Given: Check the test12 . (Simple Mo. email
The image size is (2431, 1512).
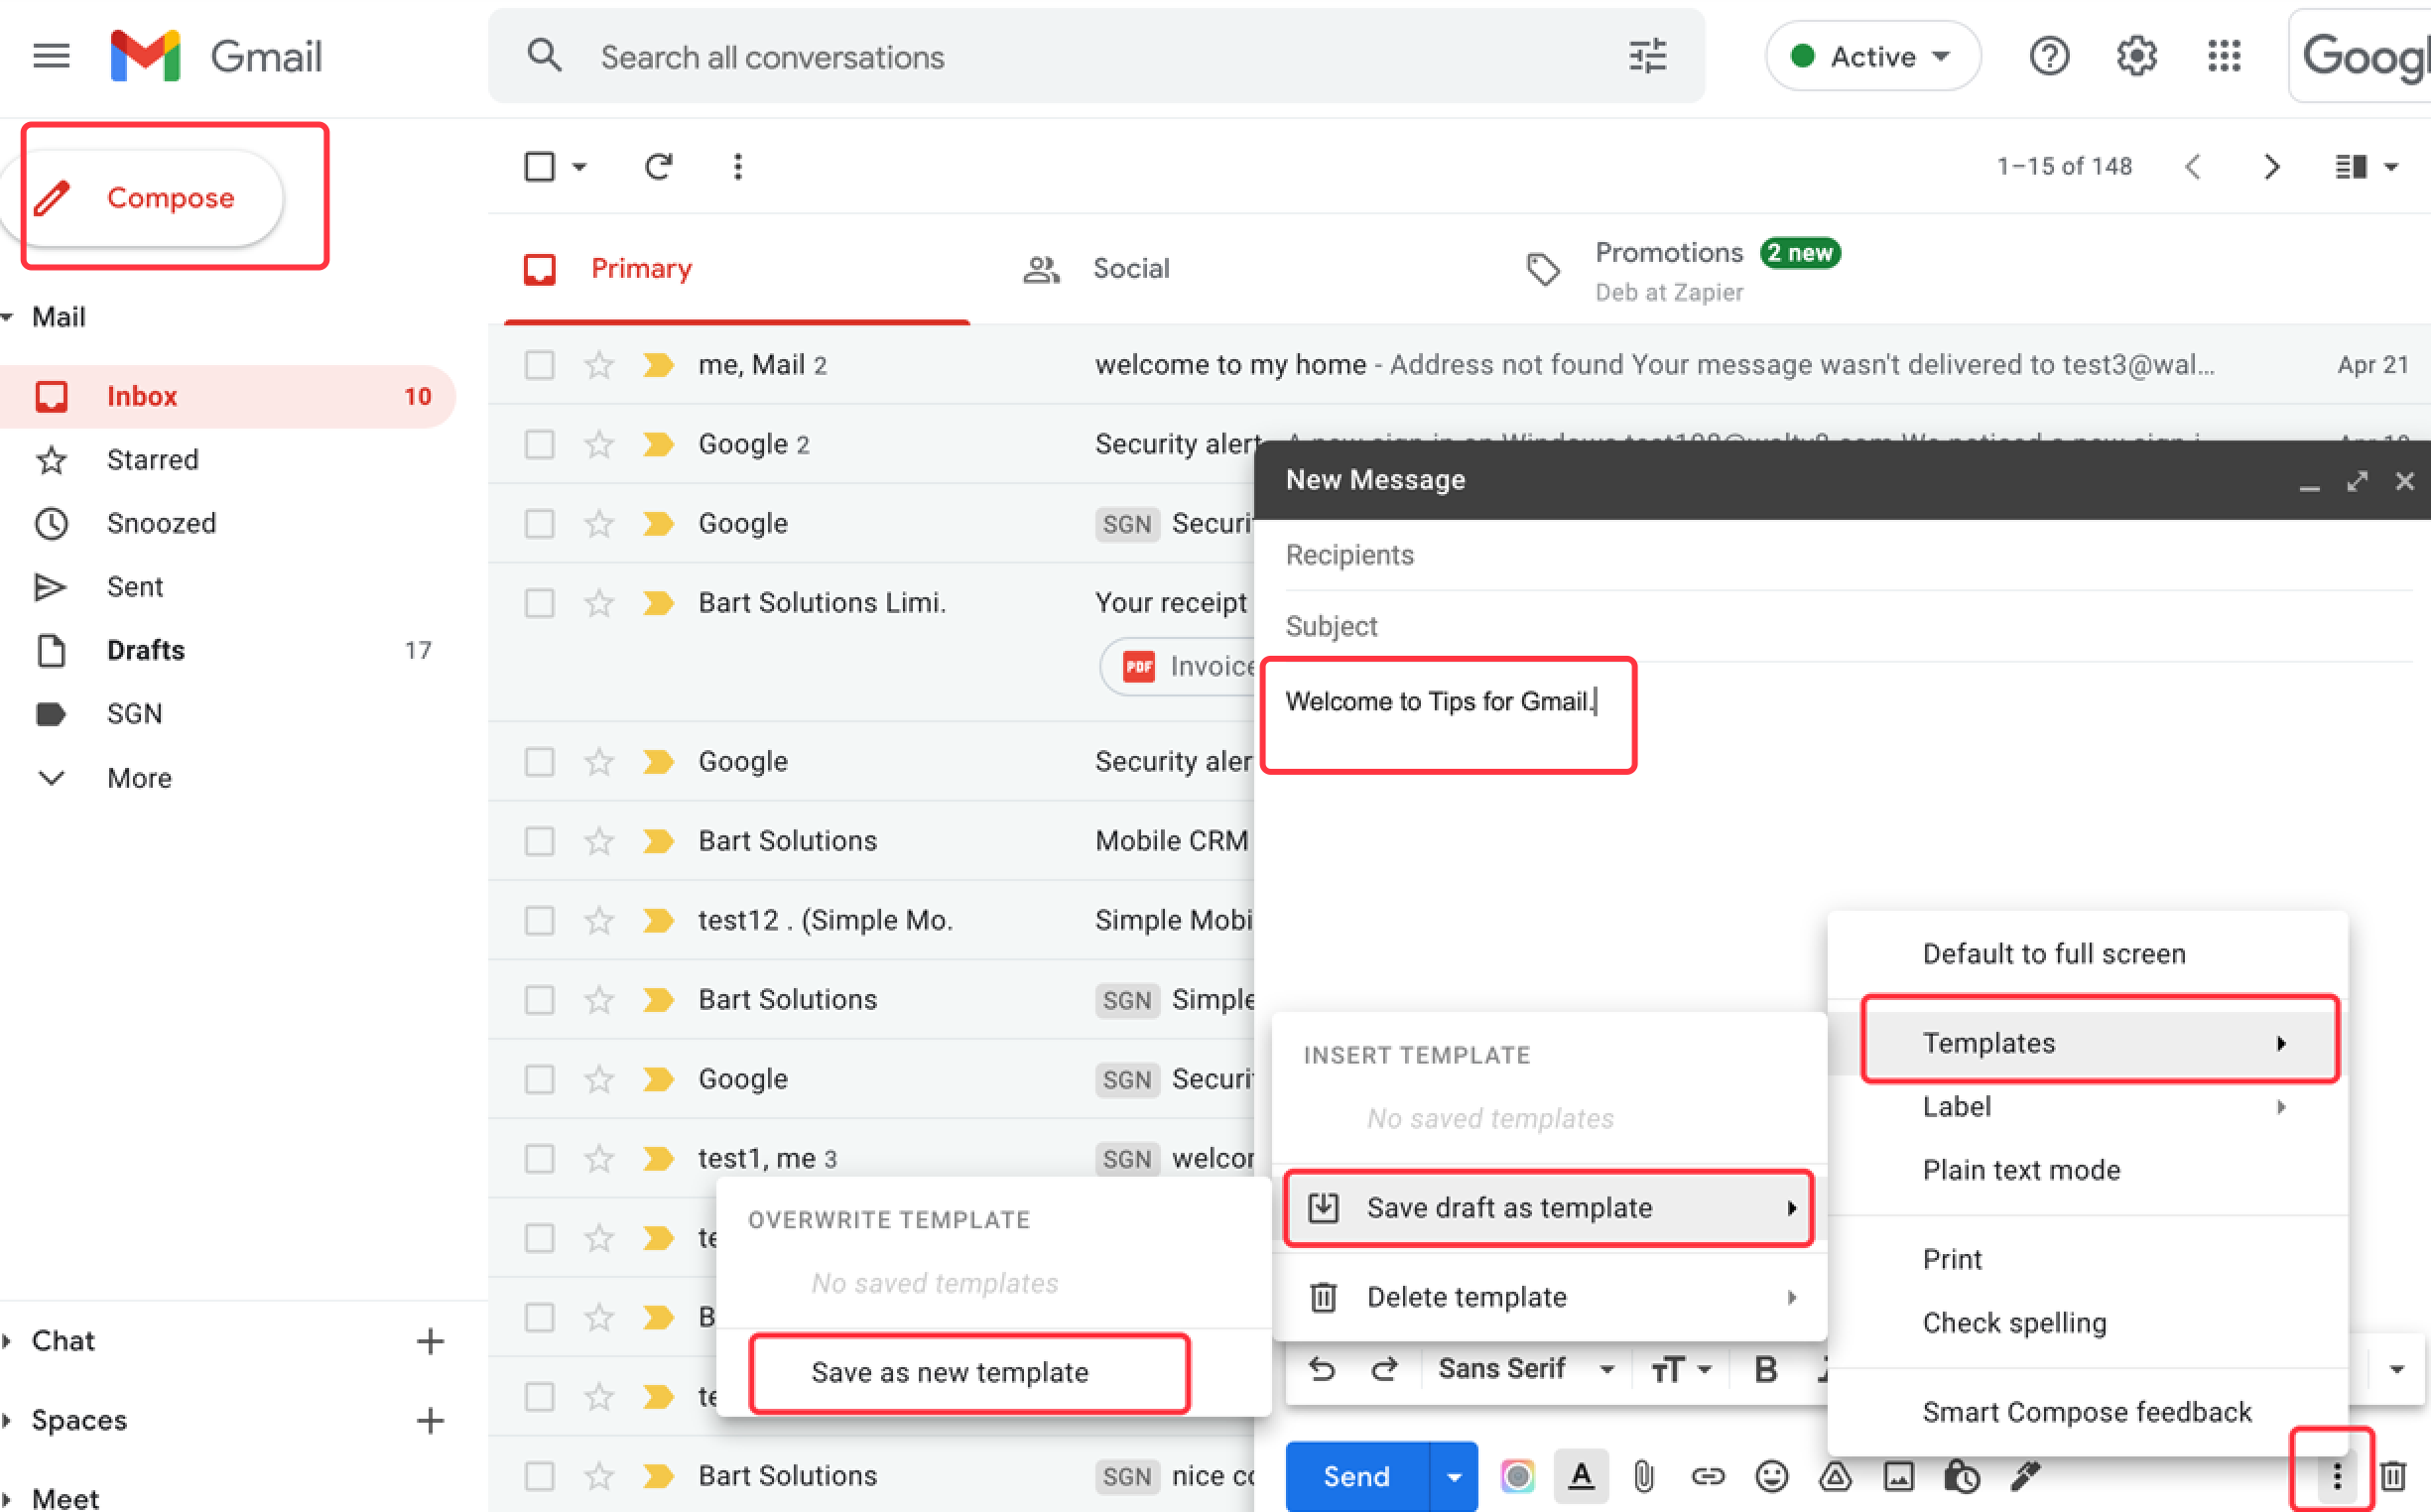Looking at the screenshot, I should point(539,920).
